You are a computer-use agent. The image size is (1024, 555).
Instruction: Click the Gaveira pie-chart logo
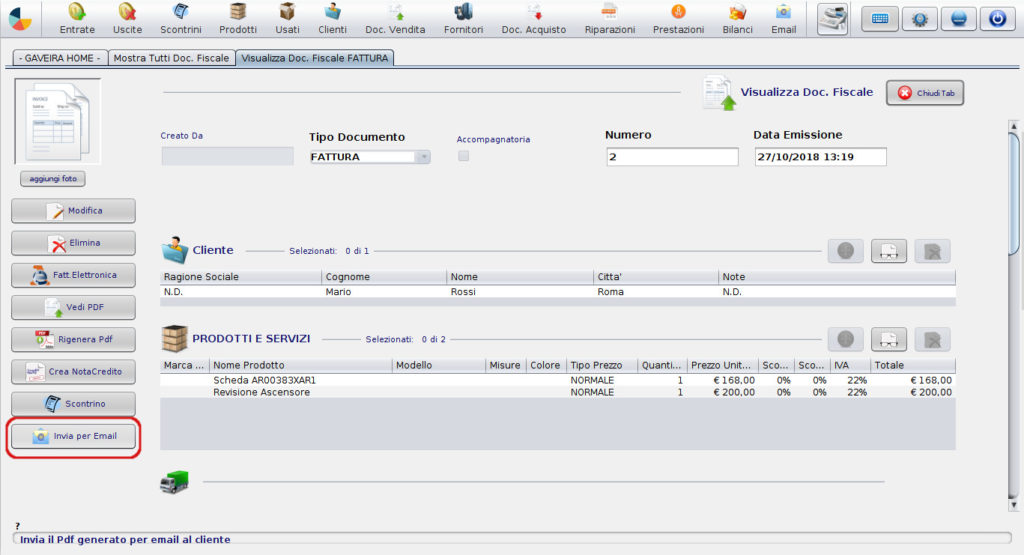20,19
